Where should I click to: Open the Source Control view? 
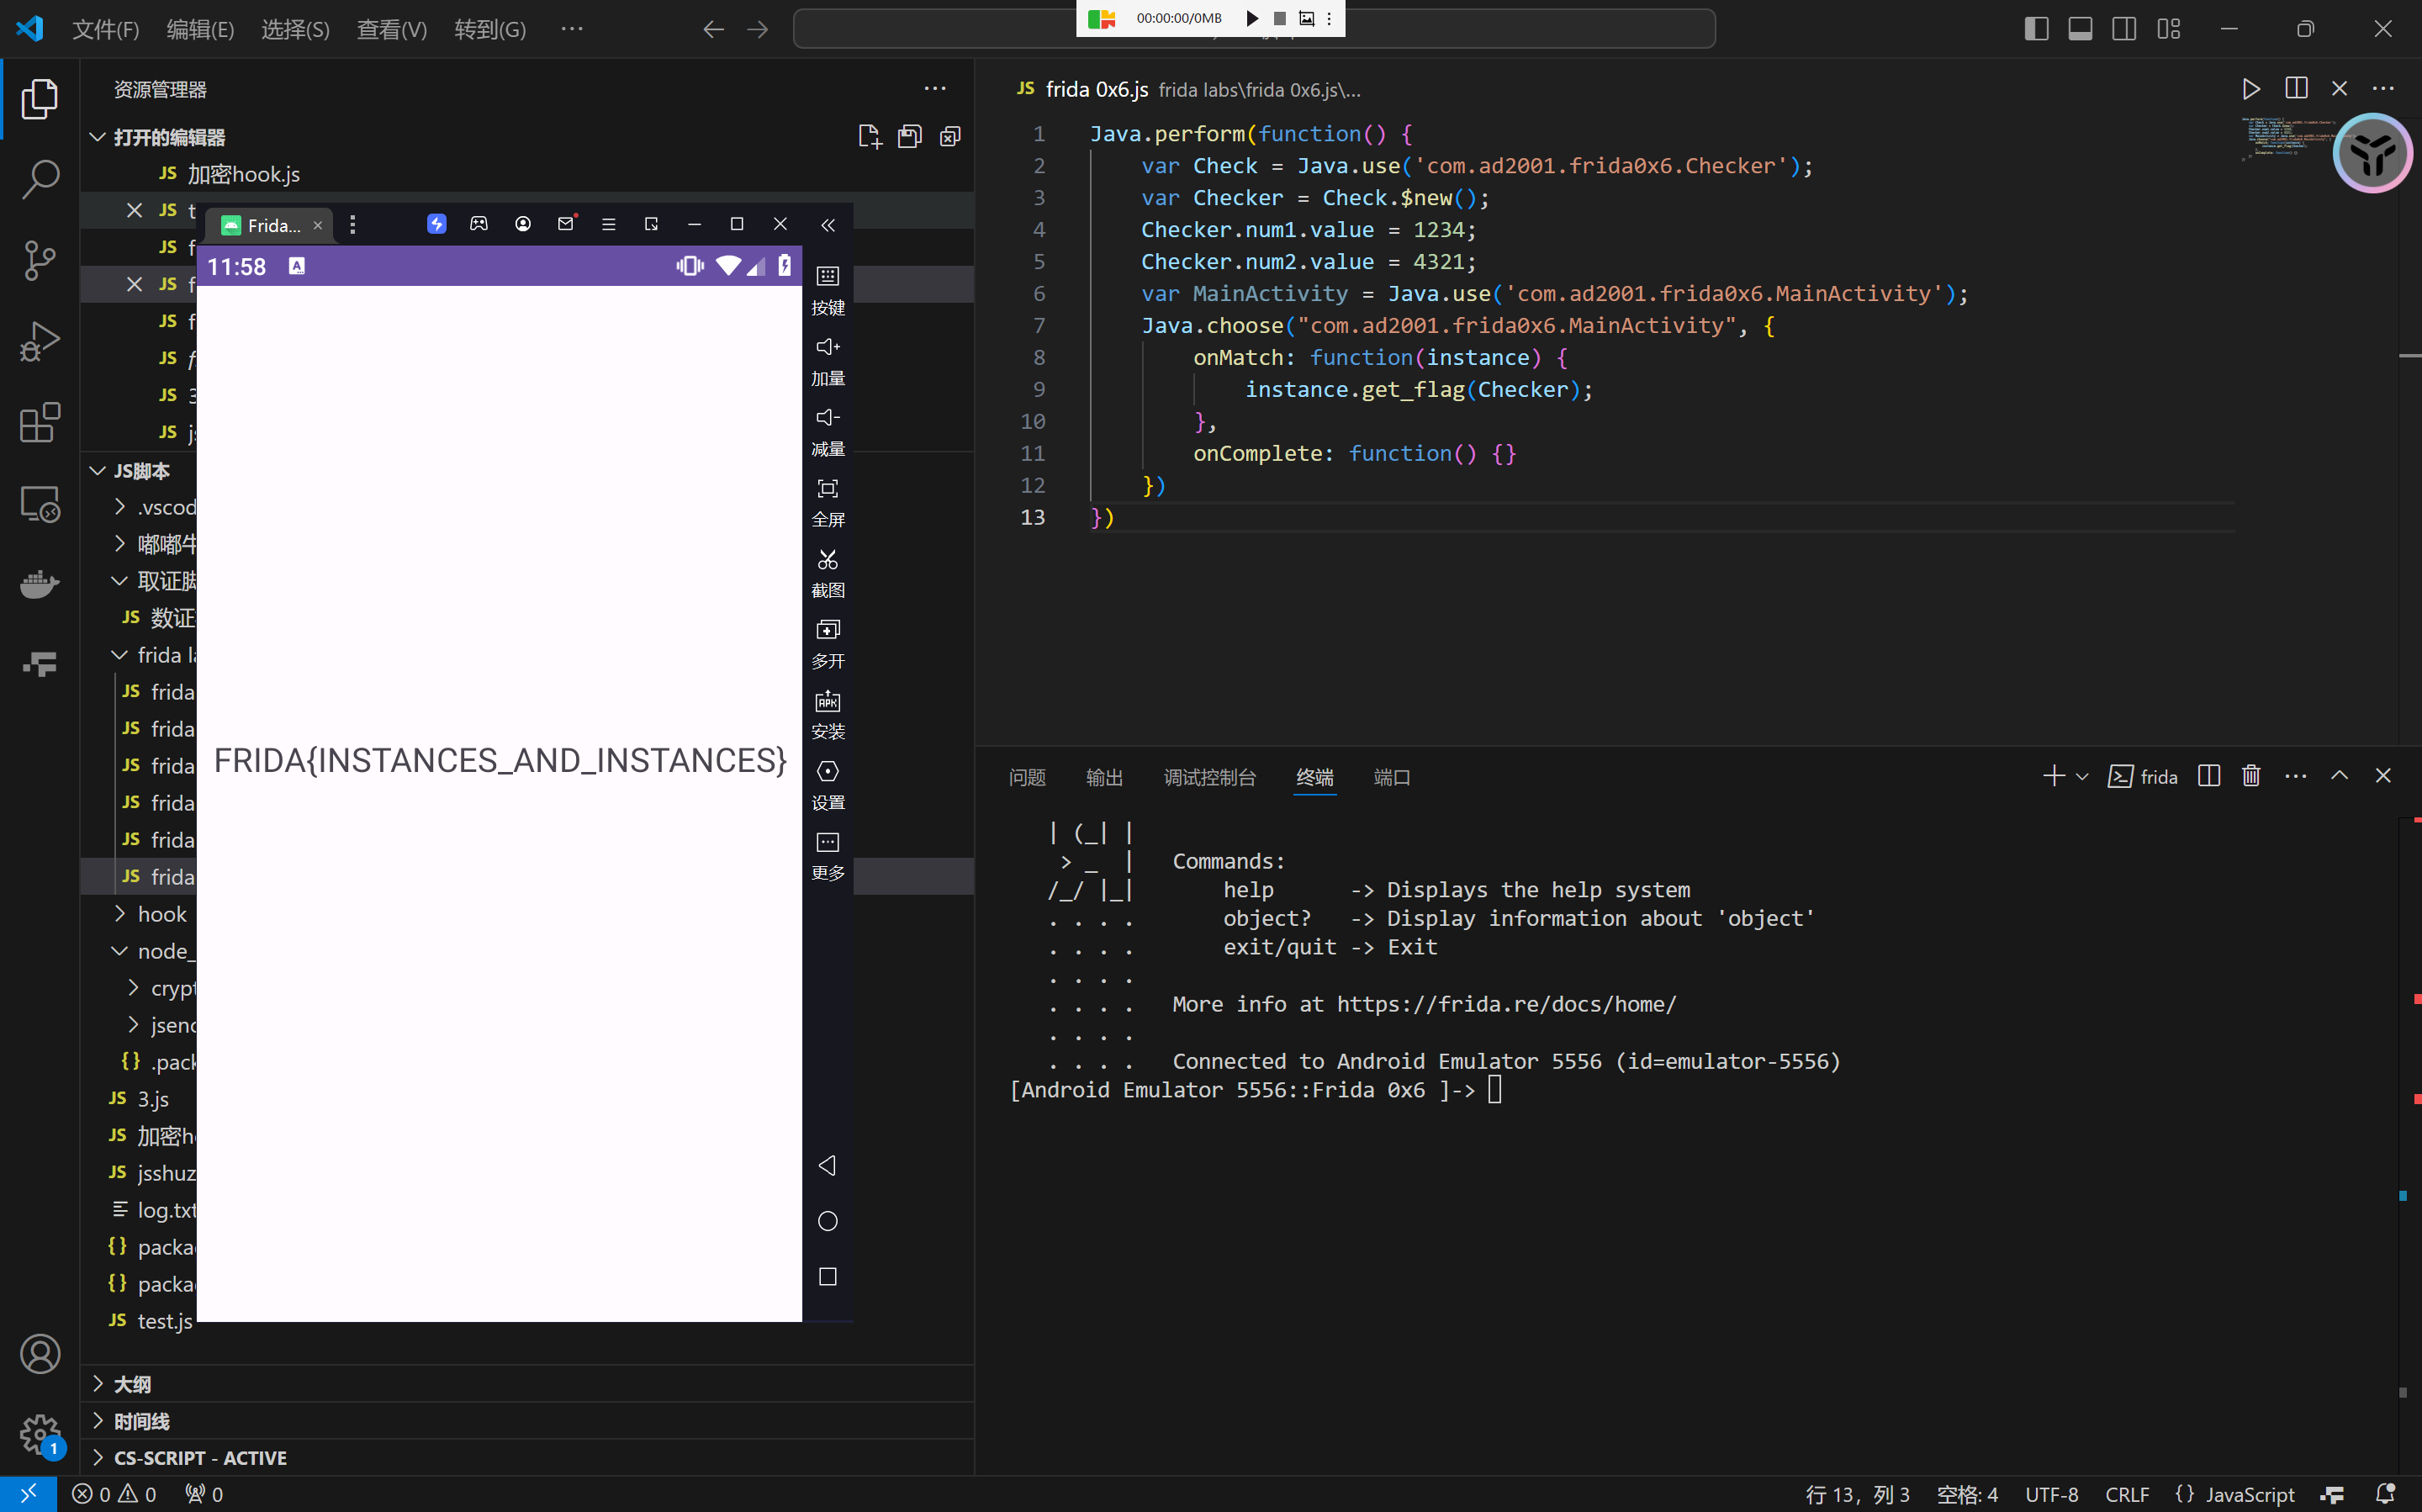click(x=40, y=261)
